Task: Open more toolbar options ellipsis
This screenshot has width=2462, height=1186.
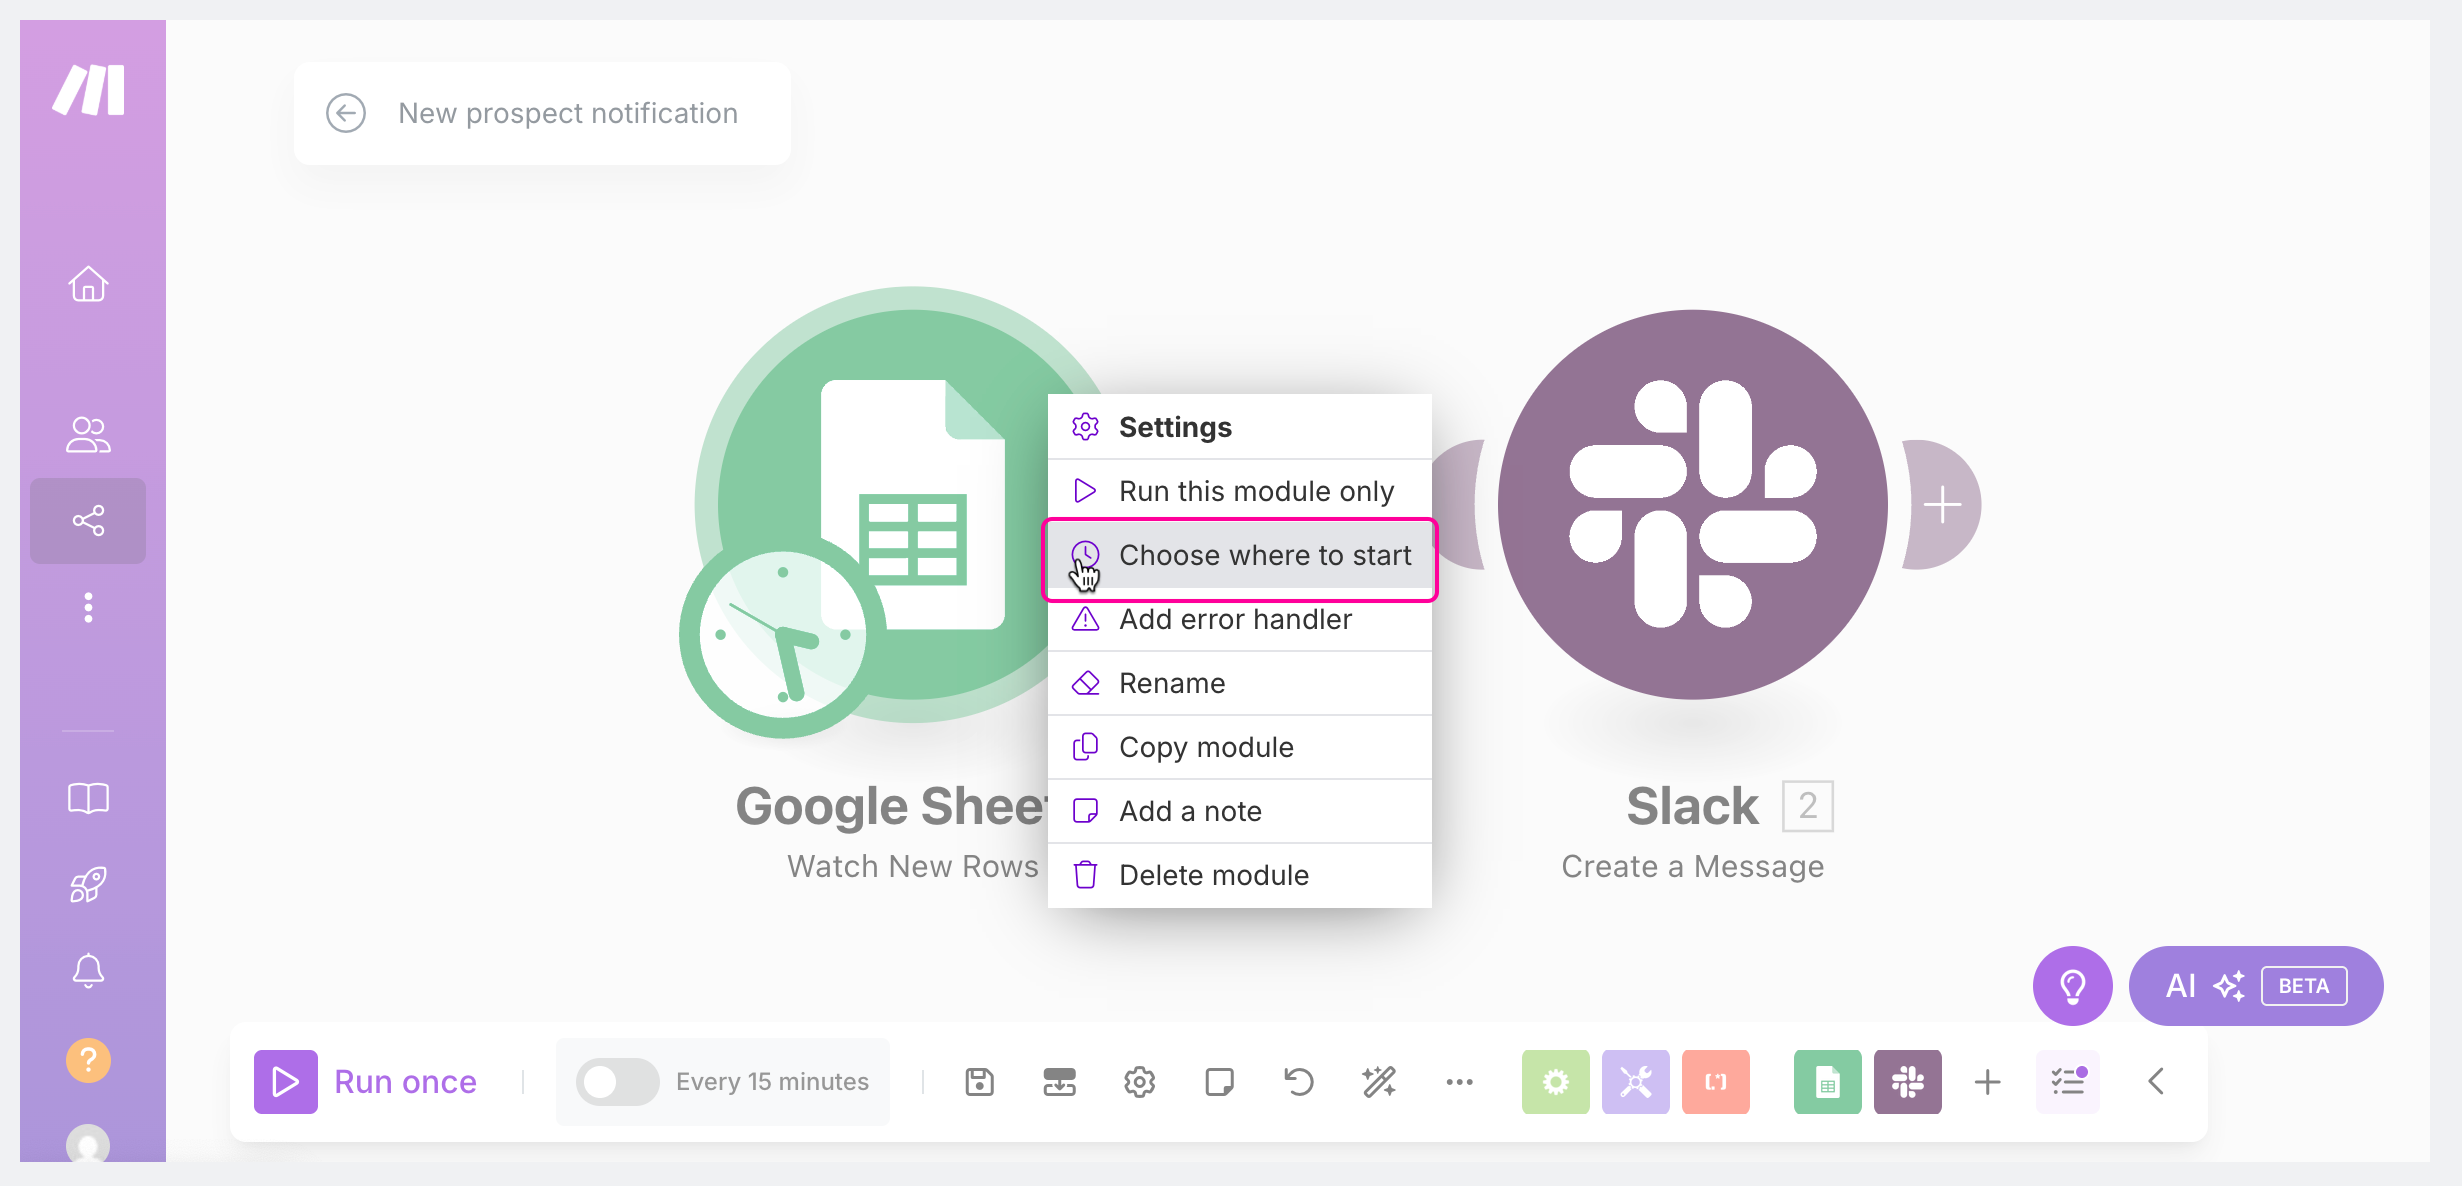Action: [x=1459, y=1082]
